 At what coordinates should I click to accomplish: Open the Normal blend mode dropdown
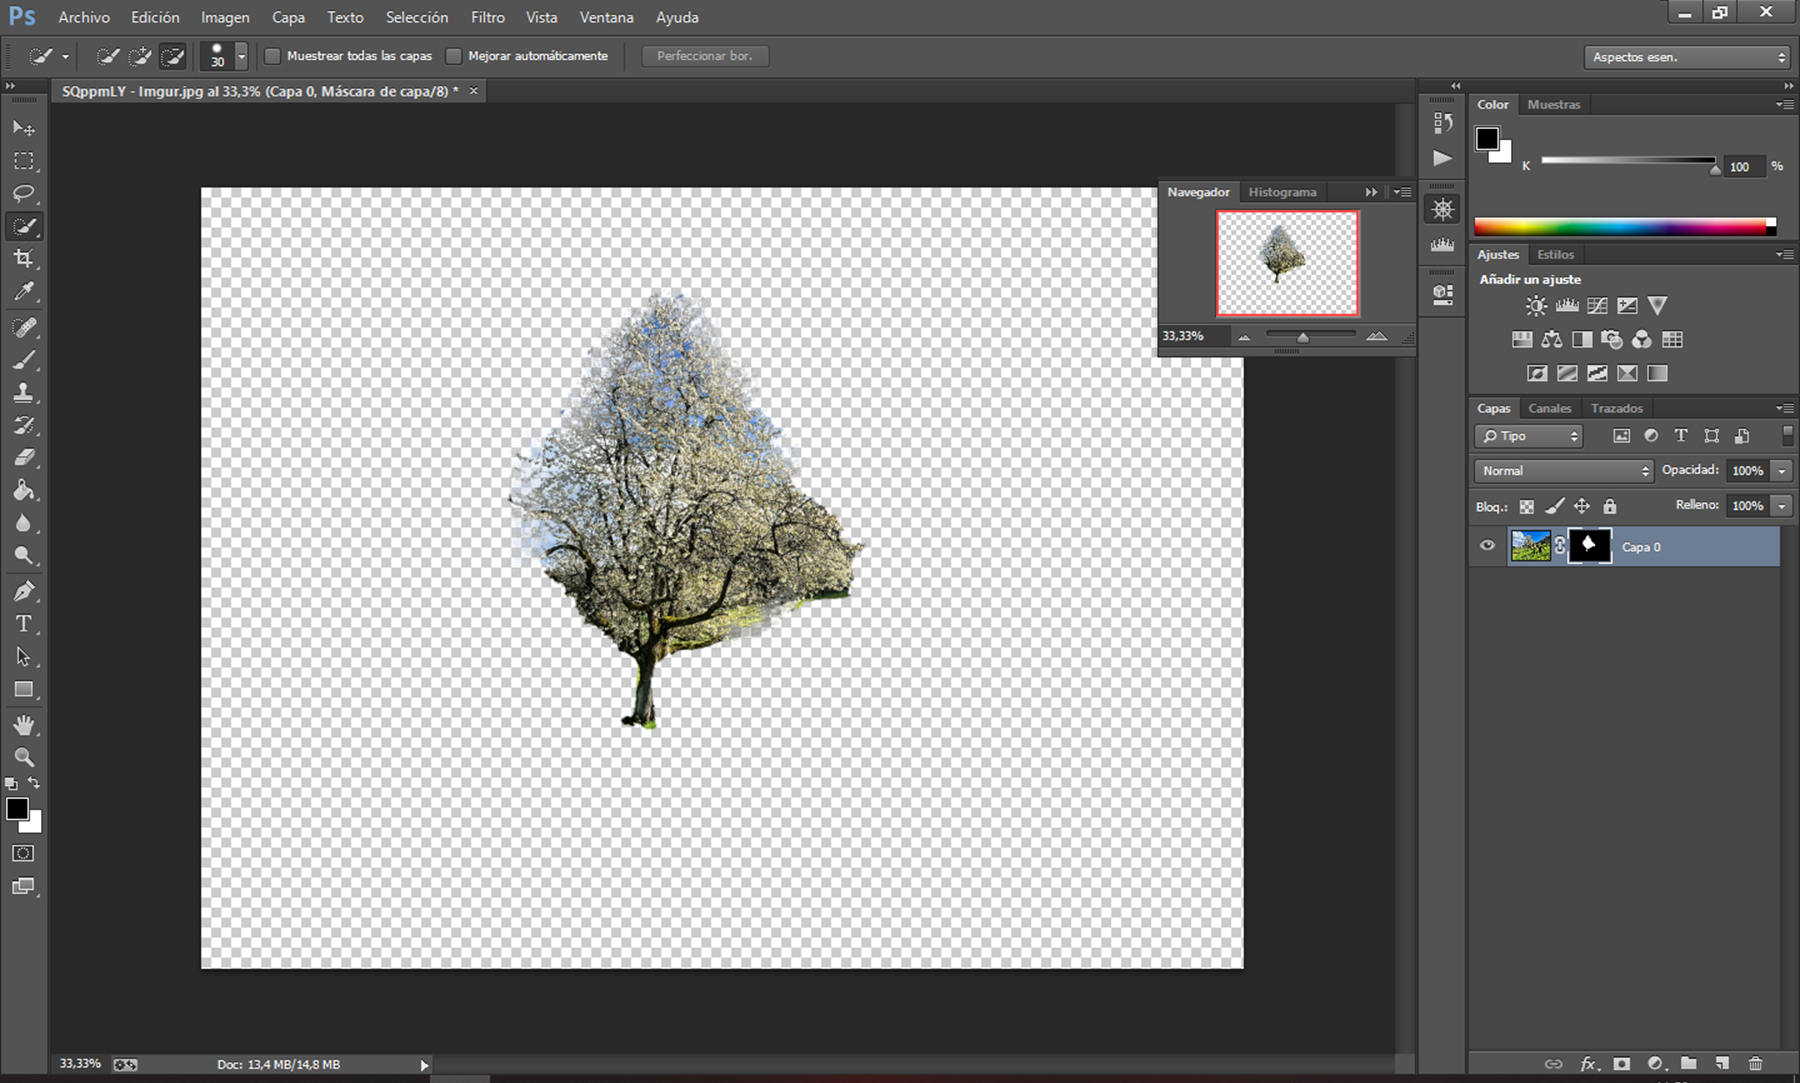click(1563, 470)
